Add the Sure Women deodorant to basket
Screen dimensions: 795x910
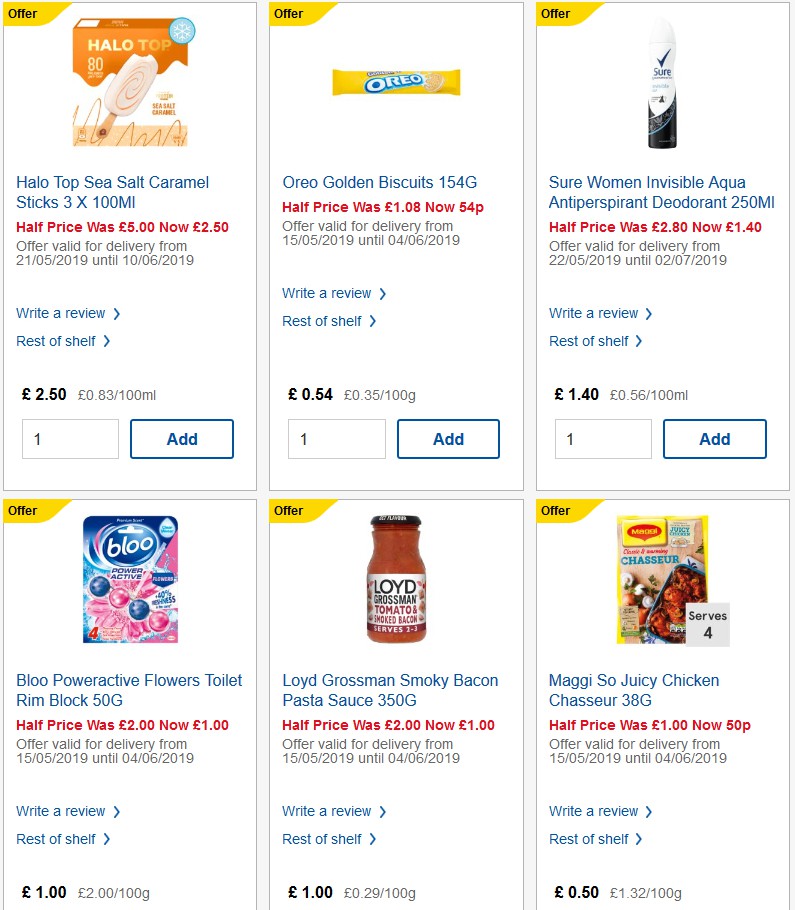(714, 438)
